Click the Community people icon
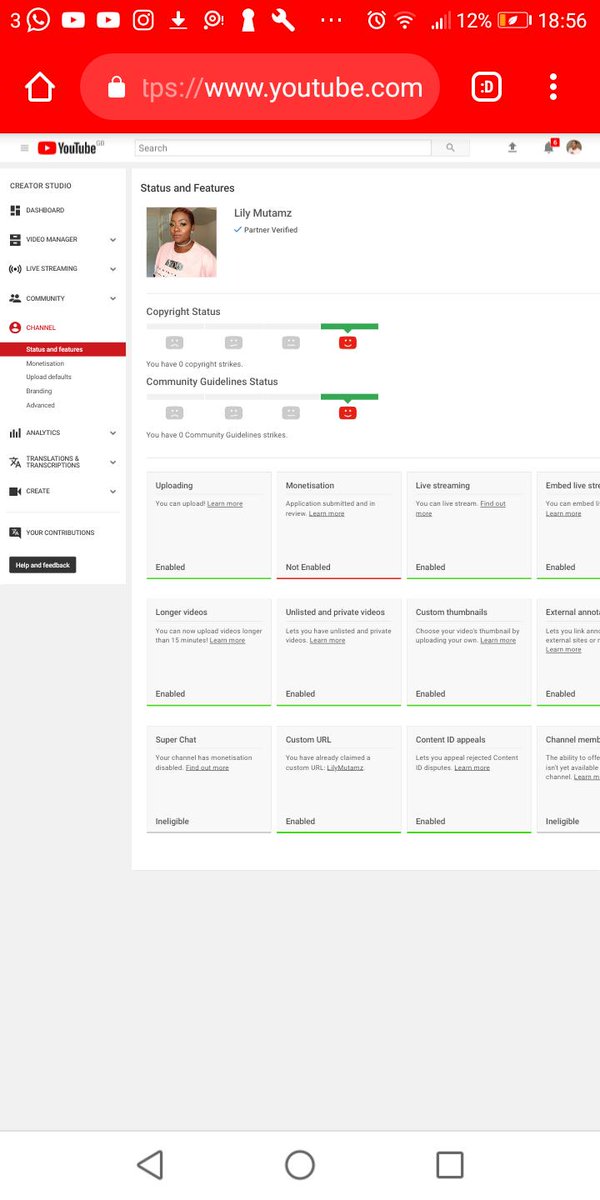Image resolution: width=600 pixels, height=1200 pixels. tap(15, 298)
